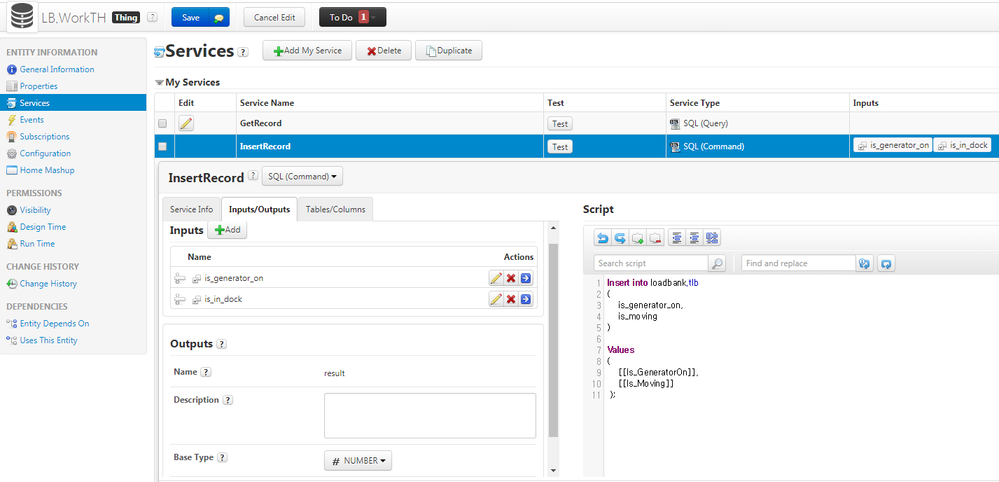Collapse the My Services section triangle
999x482 pixels.
pos(159,83)
